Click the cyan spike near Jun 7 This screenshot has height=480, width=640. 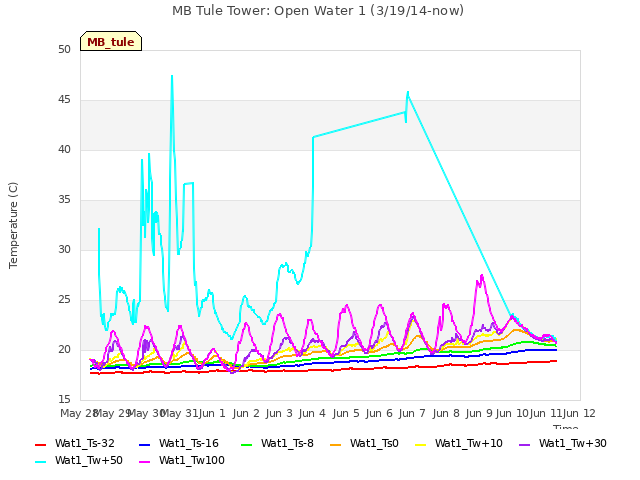(x=407, y=93)
